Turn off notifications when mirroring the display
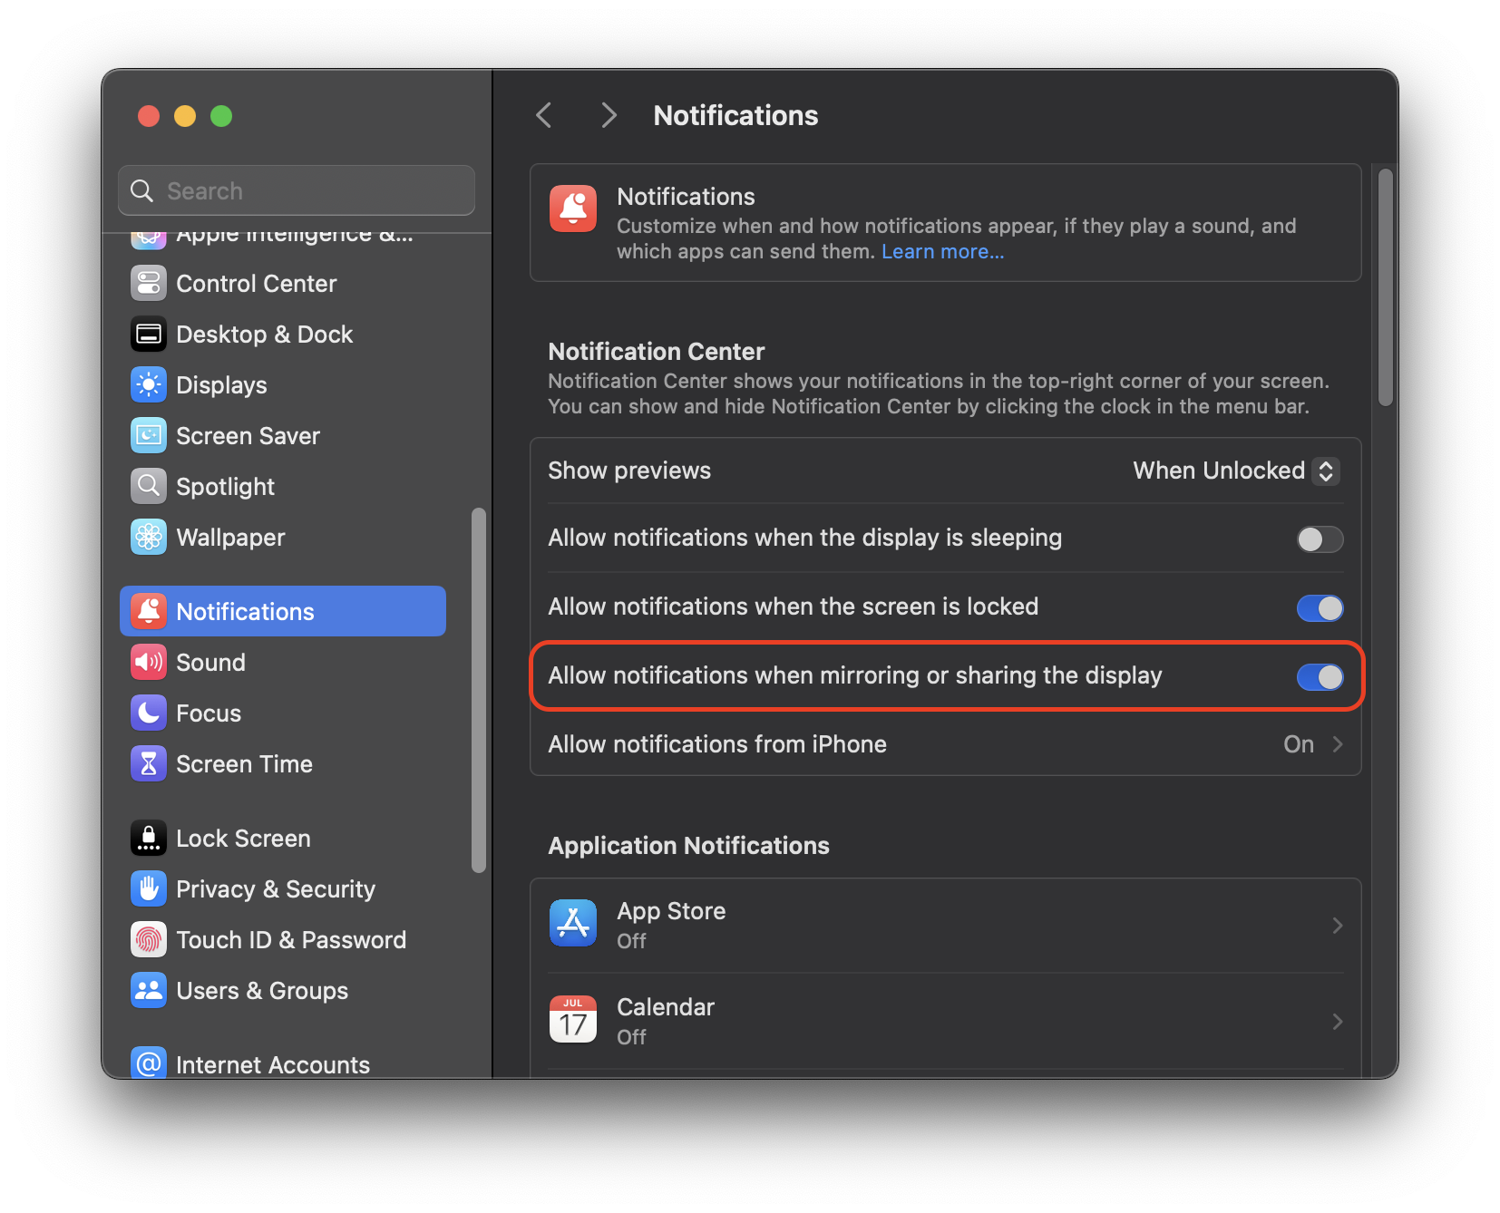Image resolution: width=1500 pixels, height=1213 pixels. [x=1319, y=677]
